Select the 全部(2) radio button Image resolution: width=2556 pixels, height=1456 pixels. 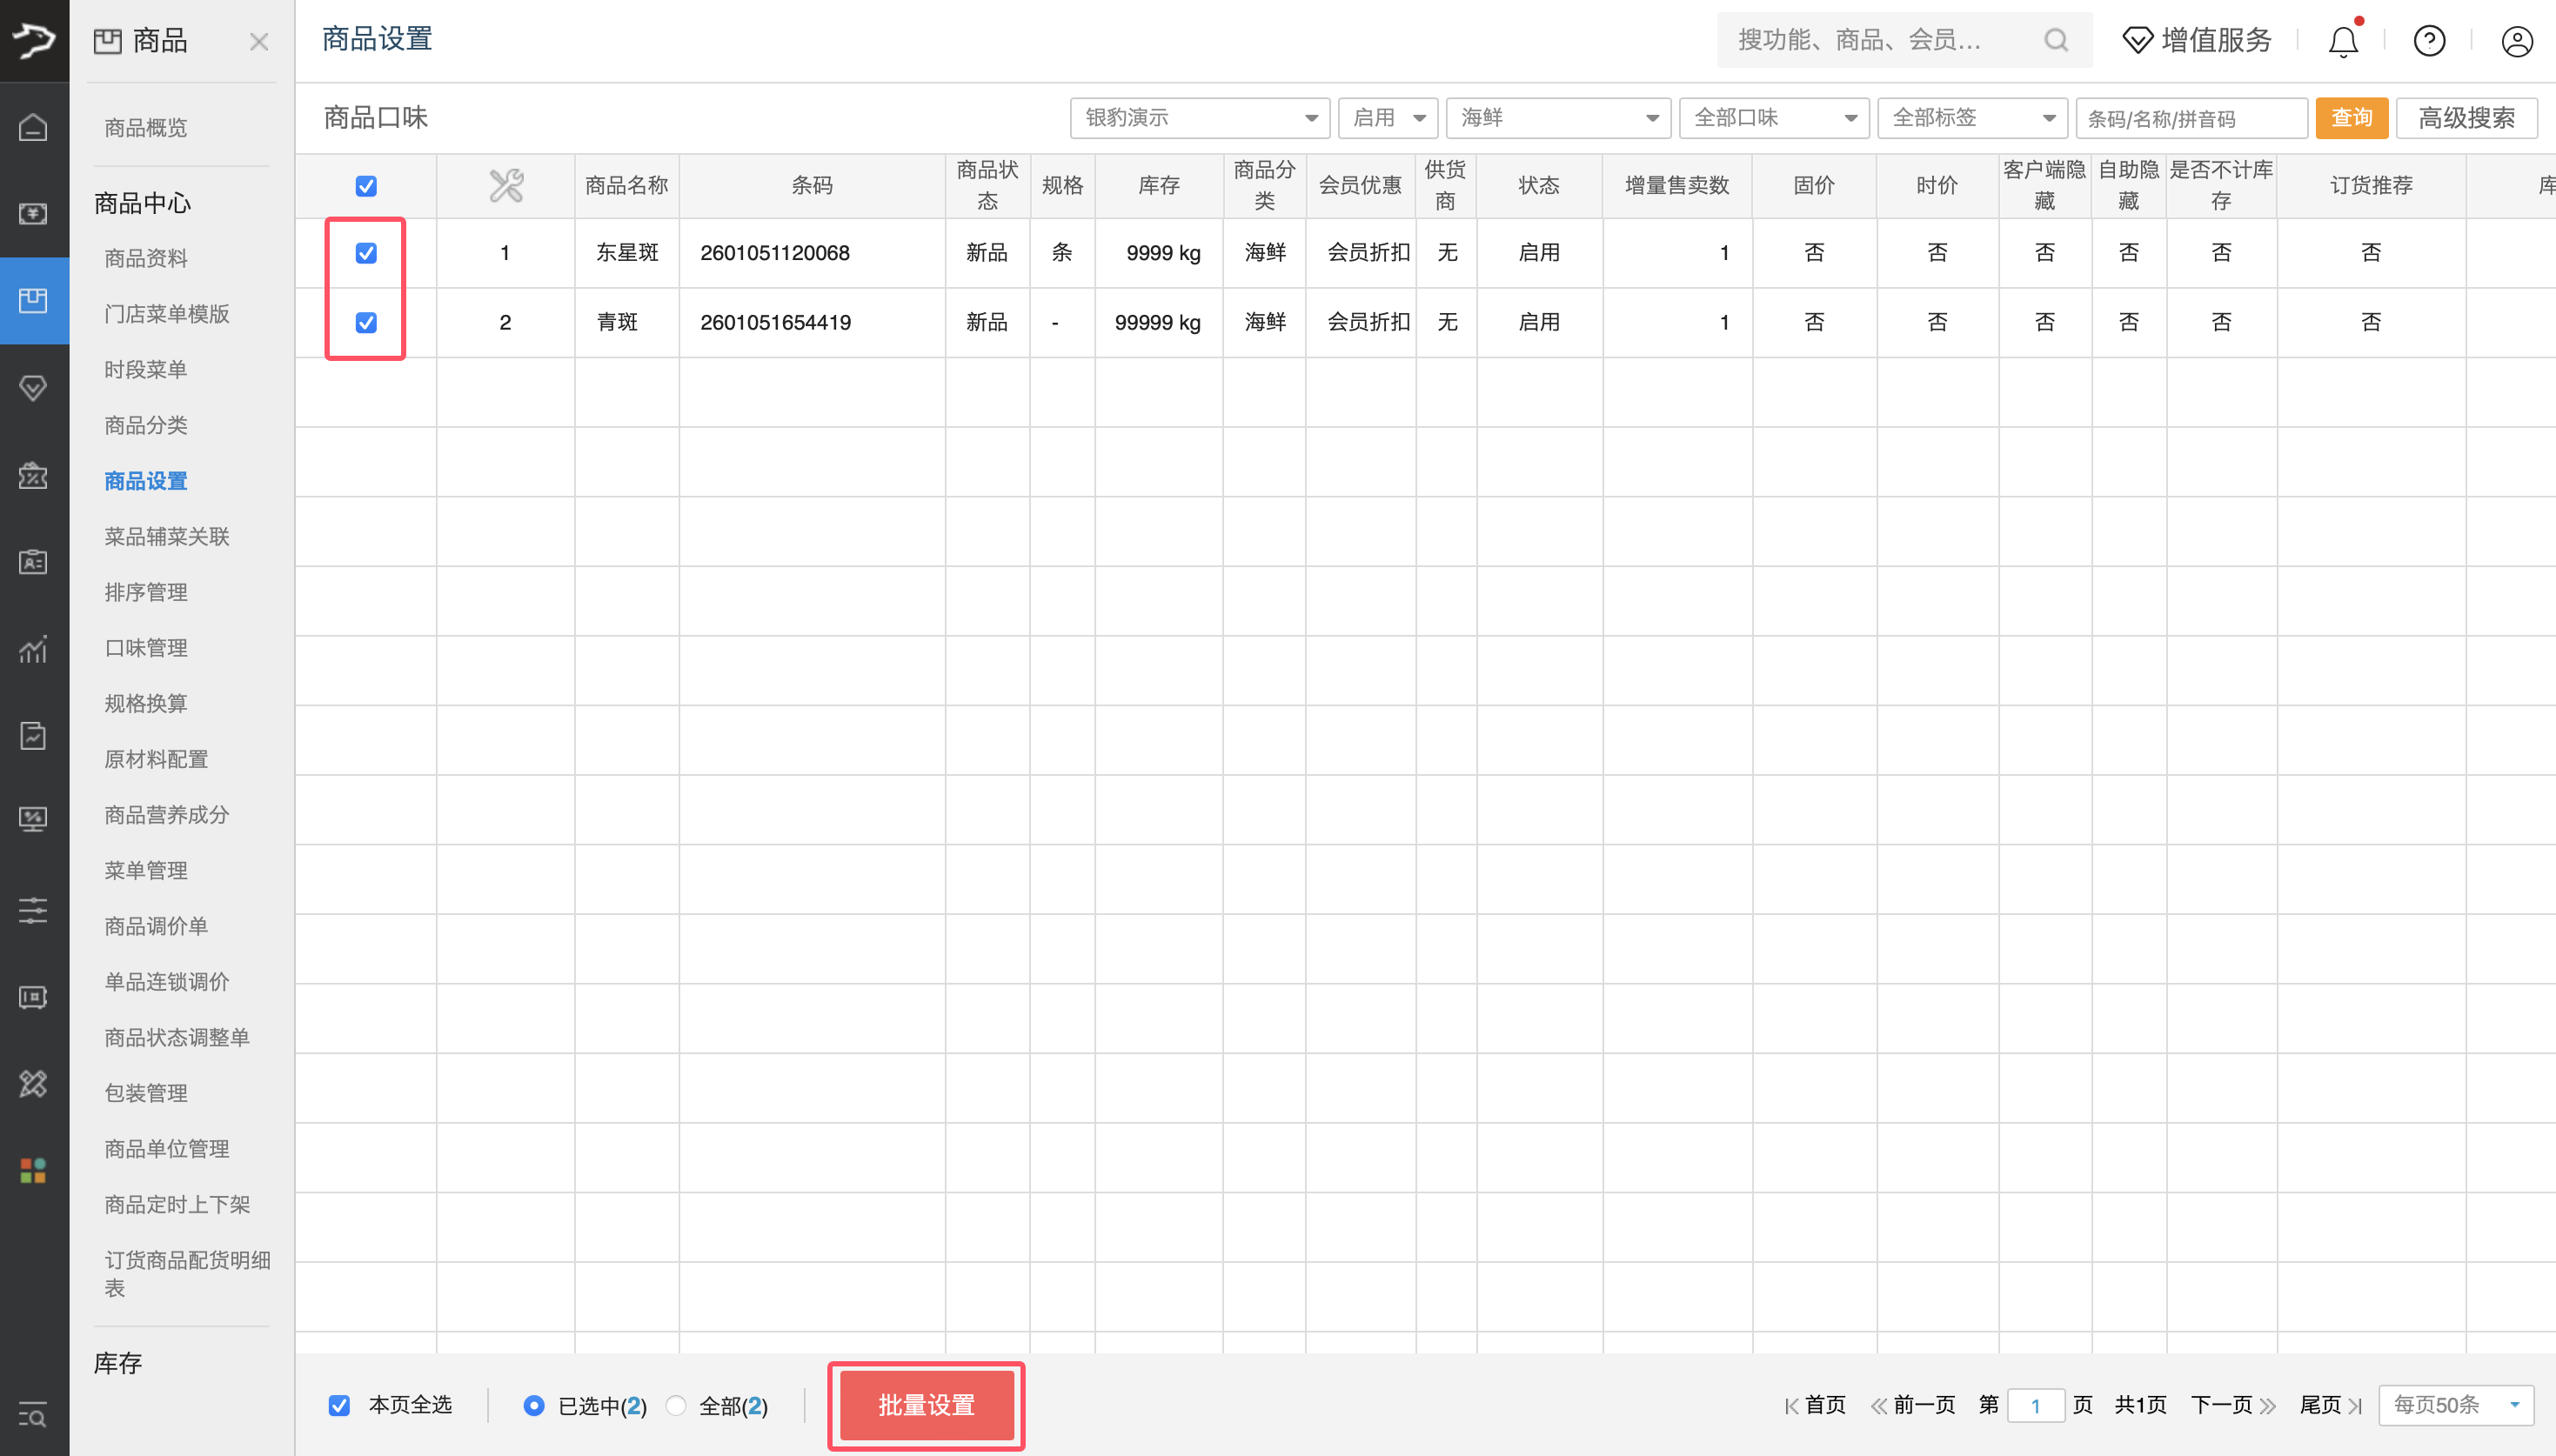(x=676, y=1405)
